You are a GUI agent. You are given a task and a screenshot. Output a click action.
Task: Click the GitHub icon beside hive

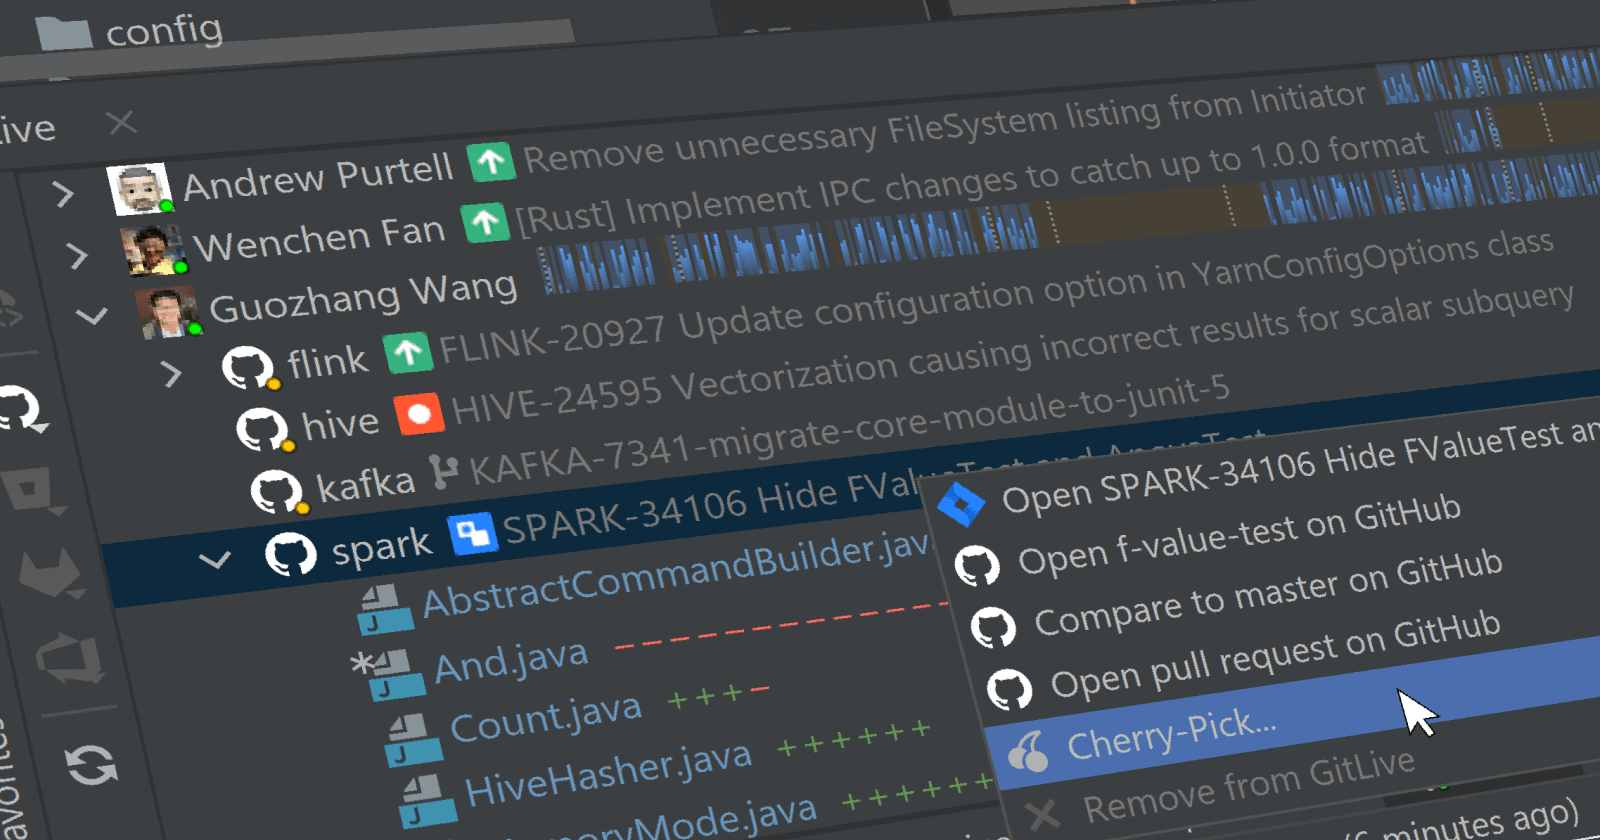pyautogui.click(x=262, y=428)
